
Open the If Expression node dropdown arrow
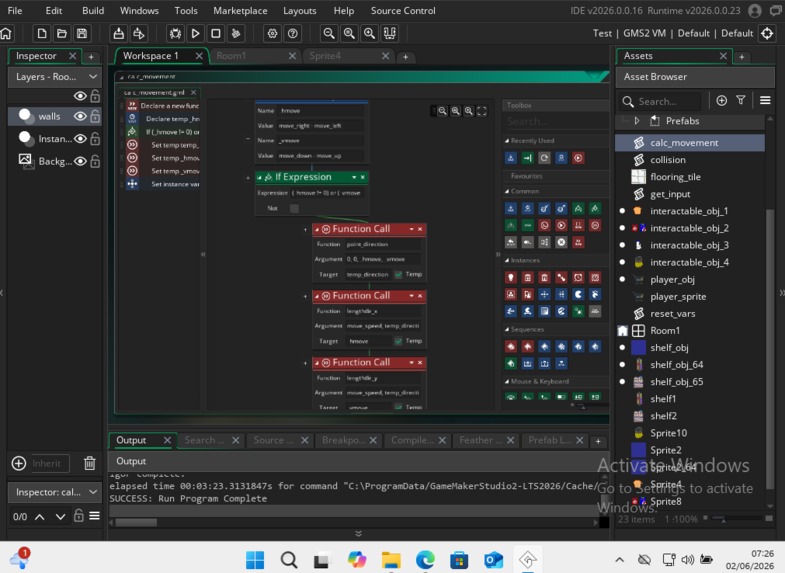354,177
